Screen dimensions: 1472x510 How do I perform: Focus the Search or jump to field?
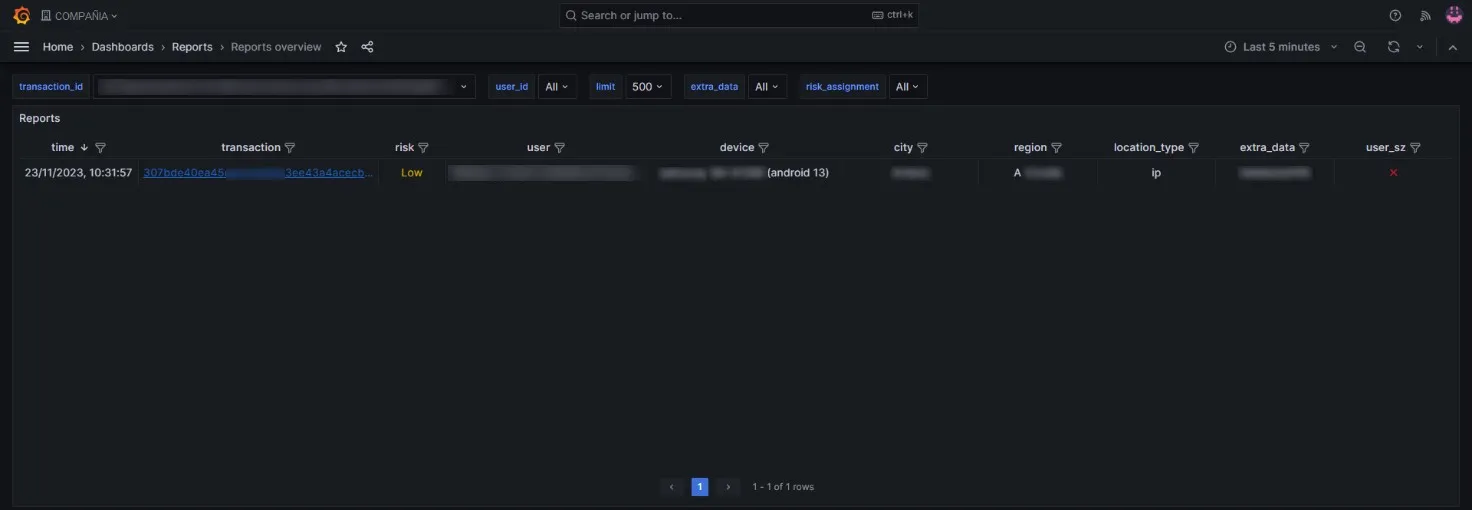point(739,16)
